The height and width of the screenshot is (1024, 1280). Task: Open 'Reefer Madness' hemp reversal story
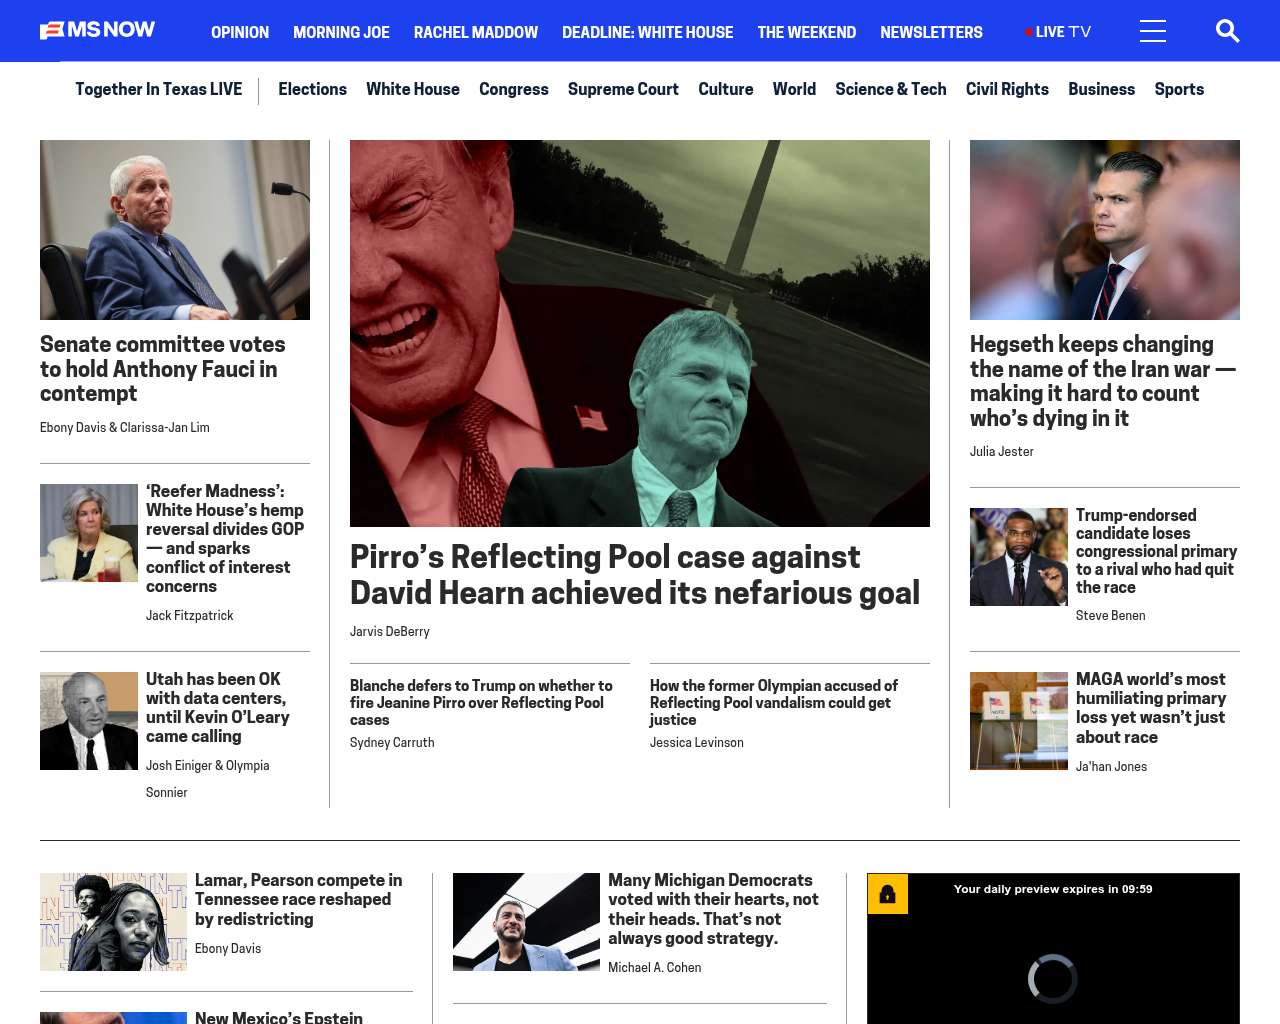[x=225, y=538]
